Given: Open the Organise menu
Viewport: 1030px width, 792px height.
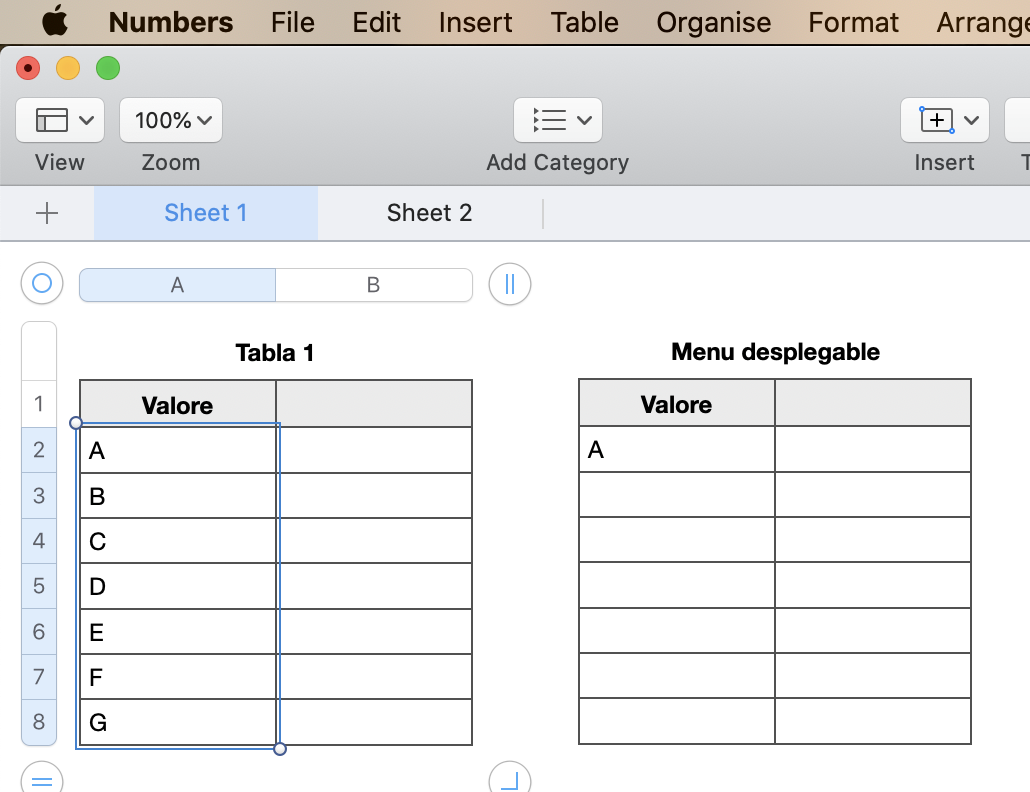Looking at the screenshot, I should (714, 22).
